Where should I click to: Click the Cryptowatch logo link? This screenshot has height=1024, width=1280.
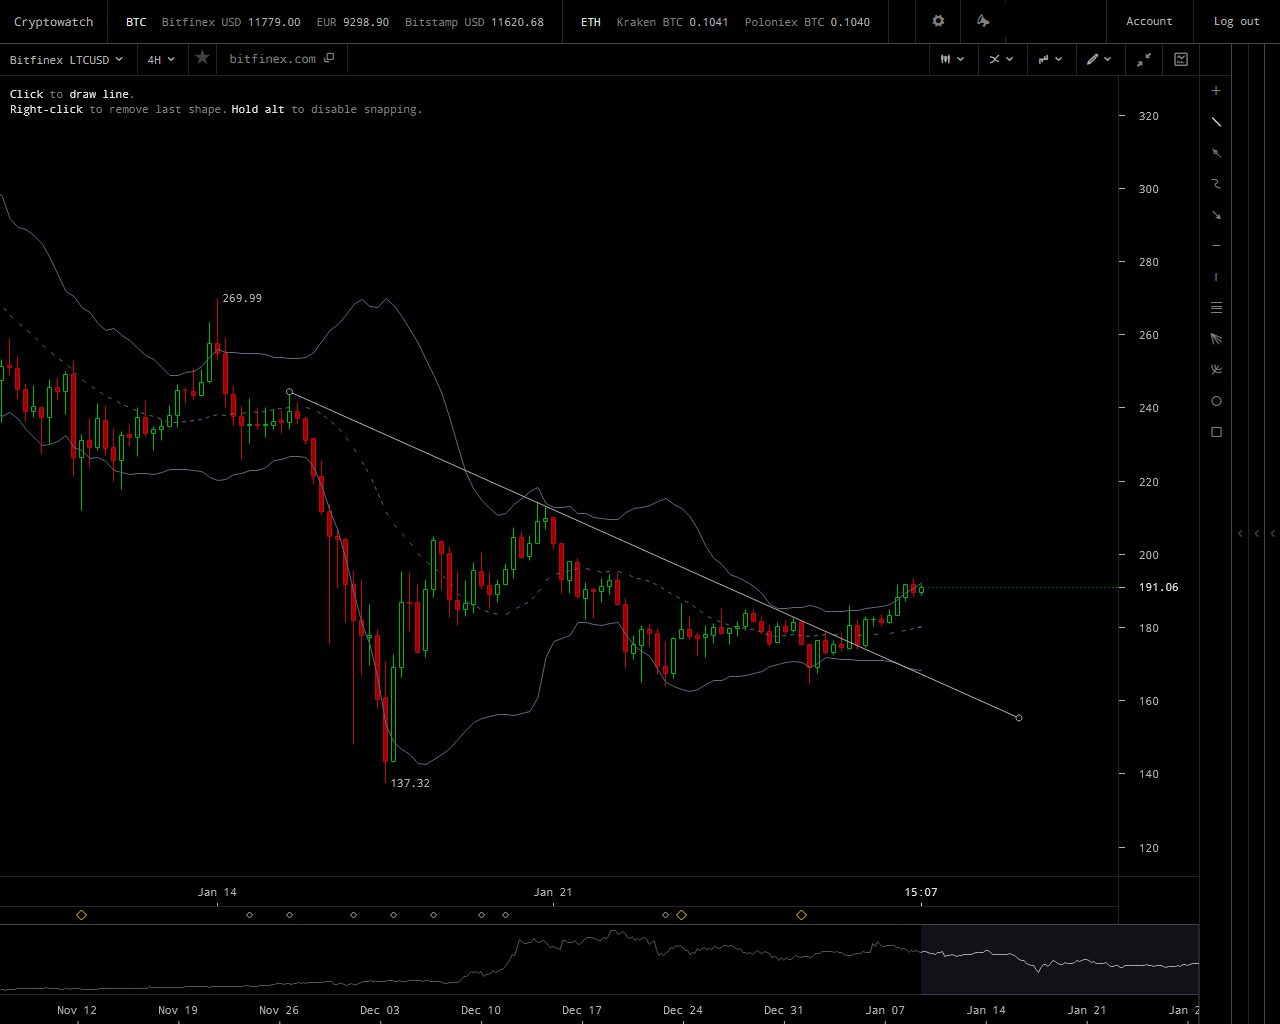coord(54,22)
